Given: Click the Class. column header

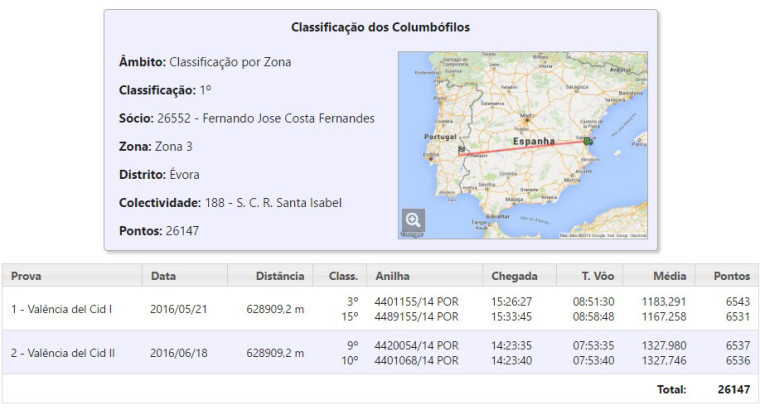Looking at the screenshot, I should click(343, 275).
